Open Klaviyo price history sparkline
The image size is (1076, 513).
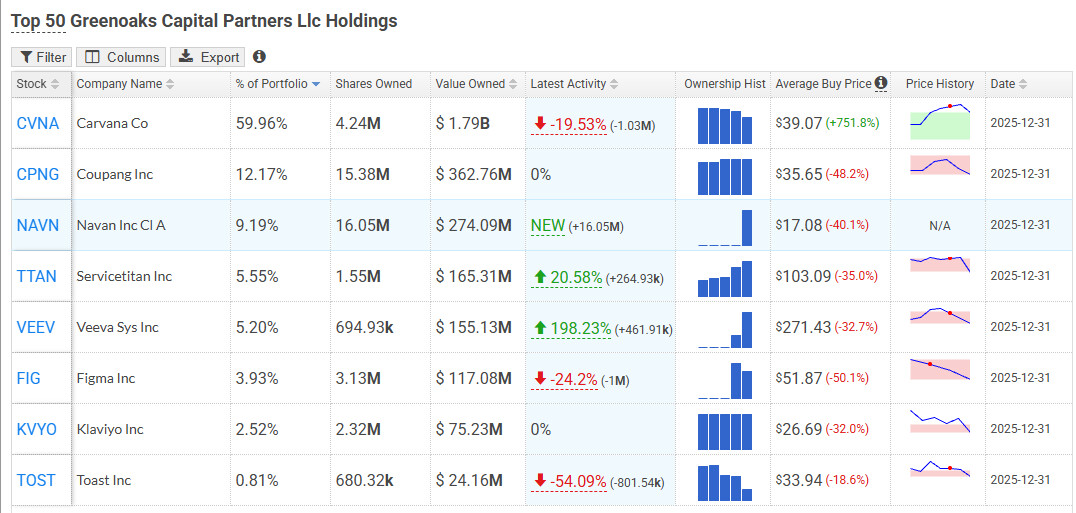point(940,421)
